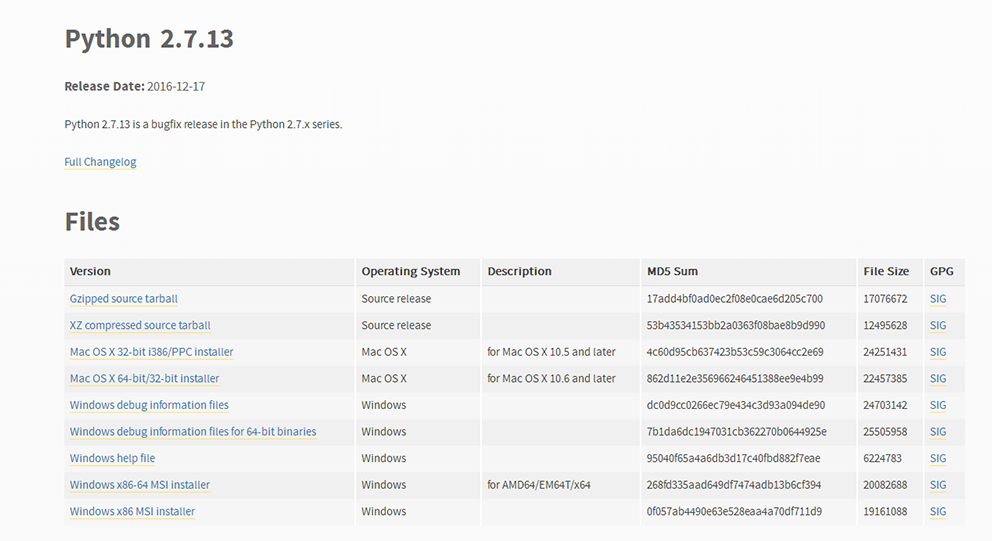Download the XZ compressed source tarball
992x541 pixels.
(140, 325)
